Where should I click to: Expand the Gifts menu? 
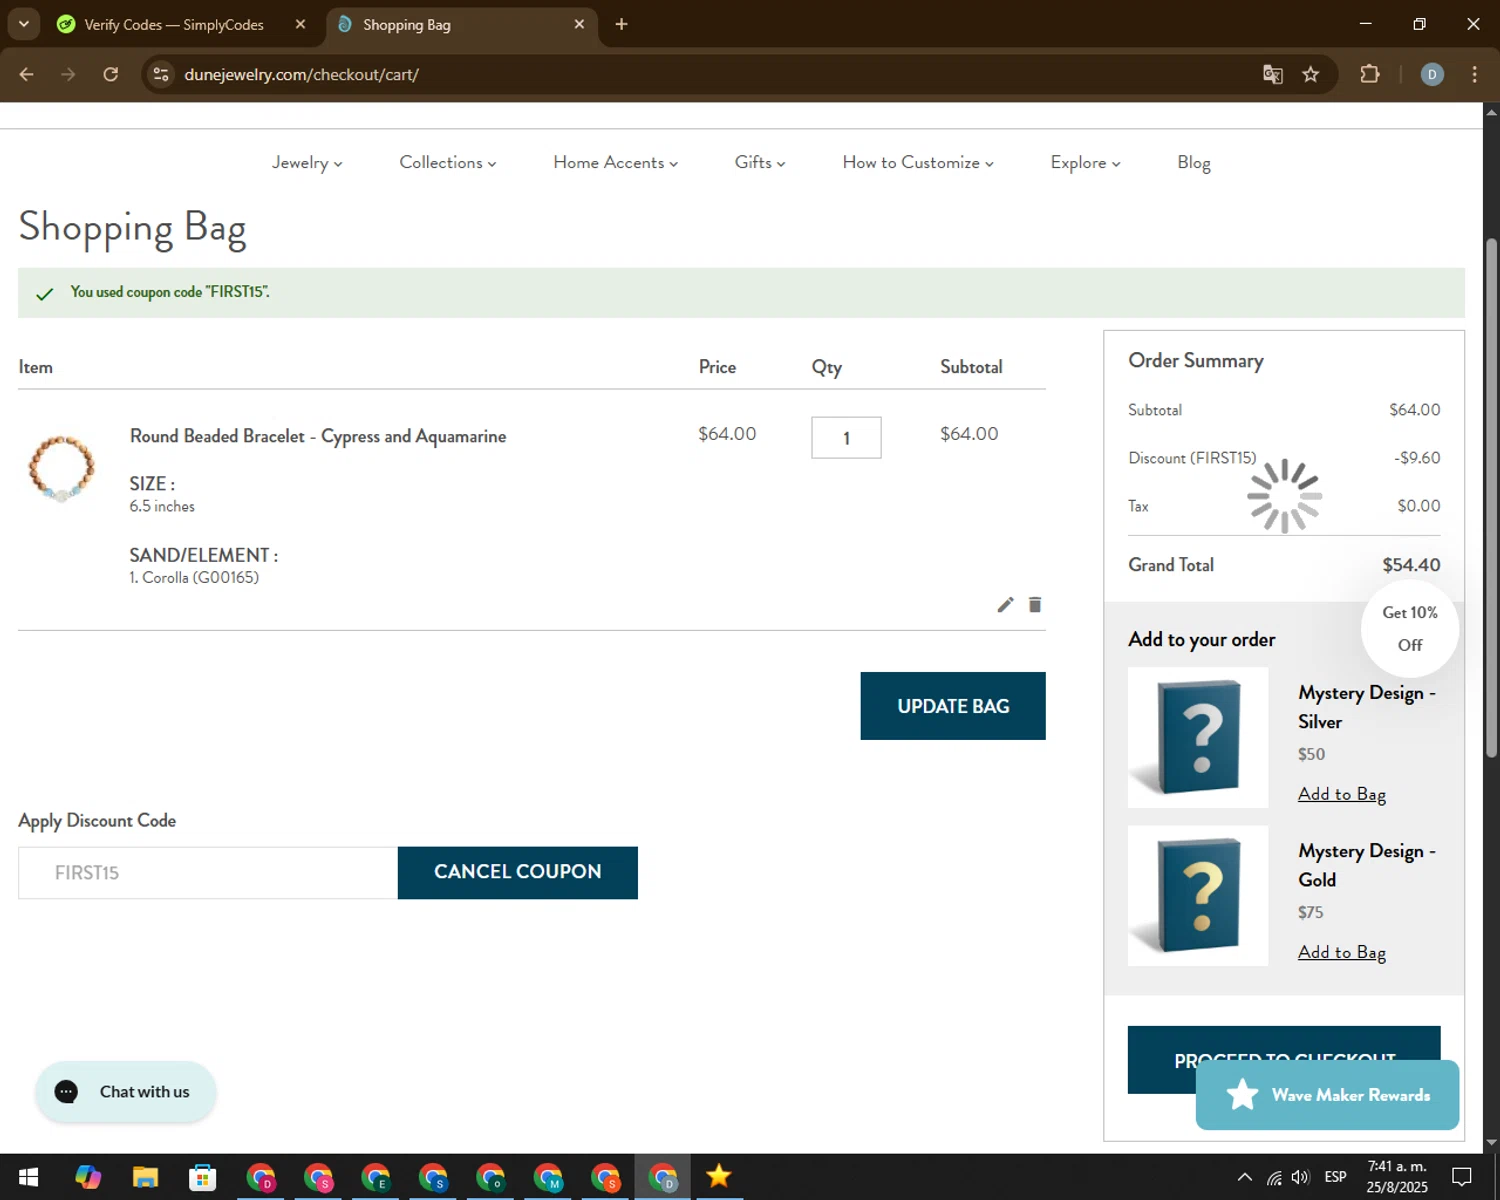click(759, 162)
